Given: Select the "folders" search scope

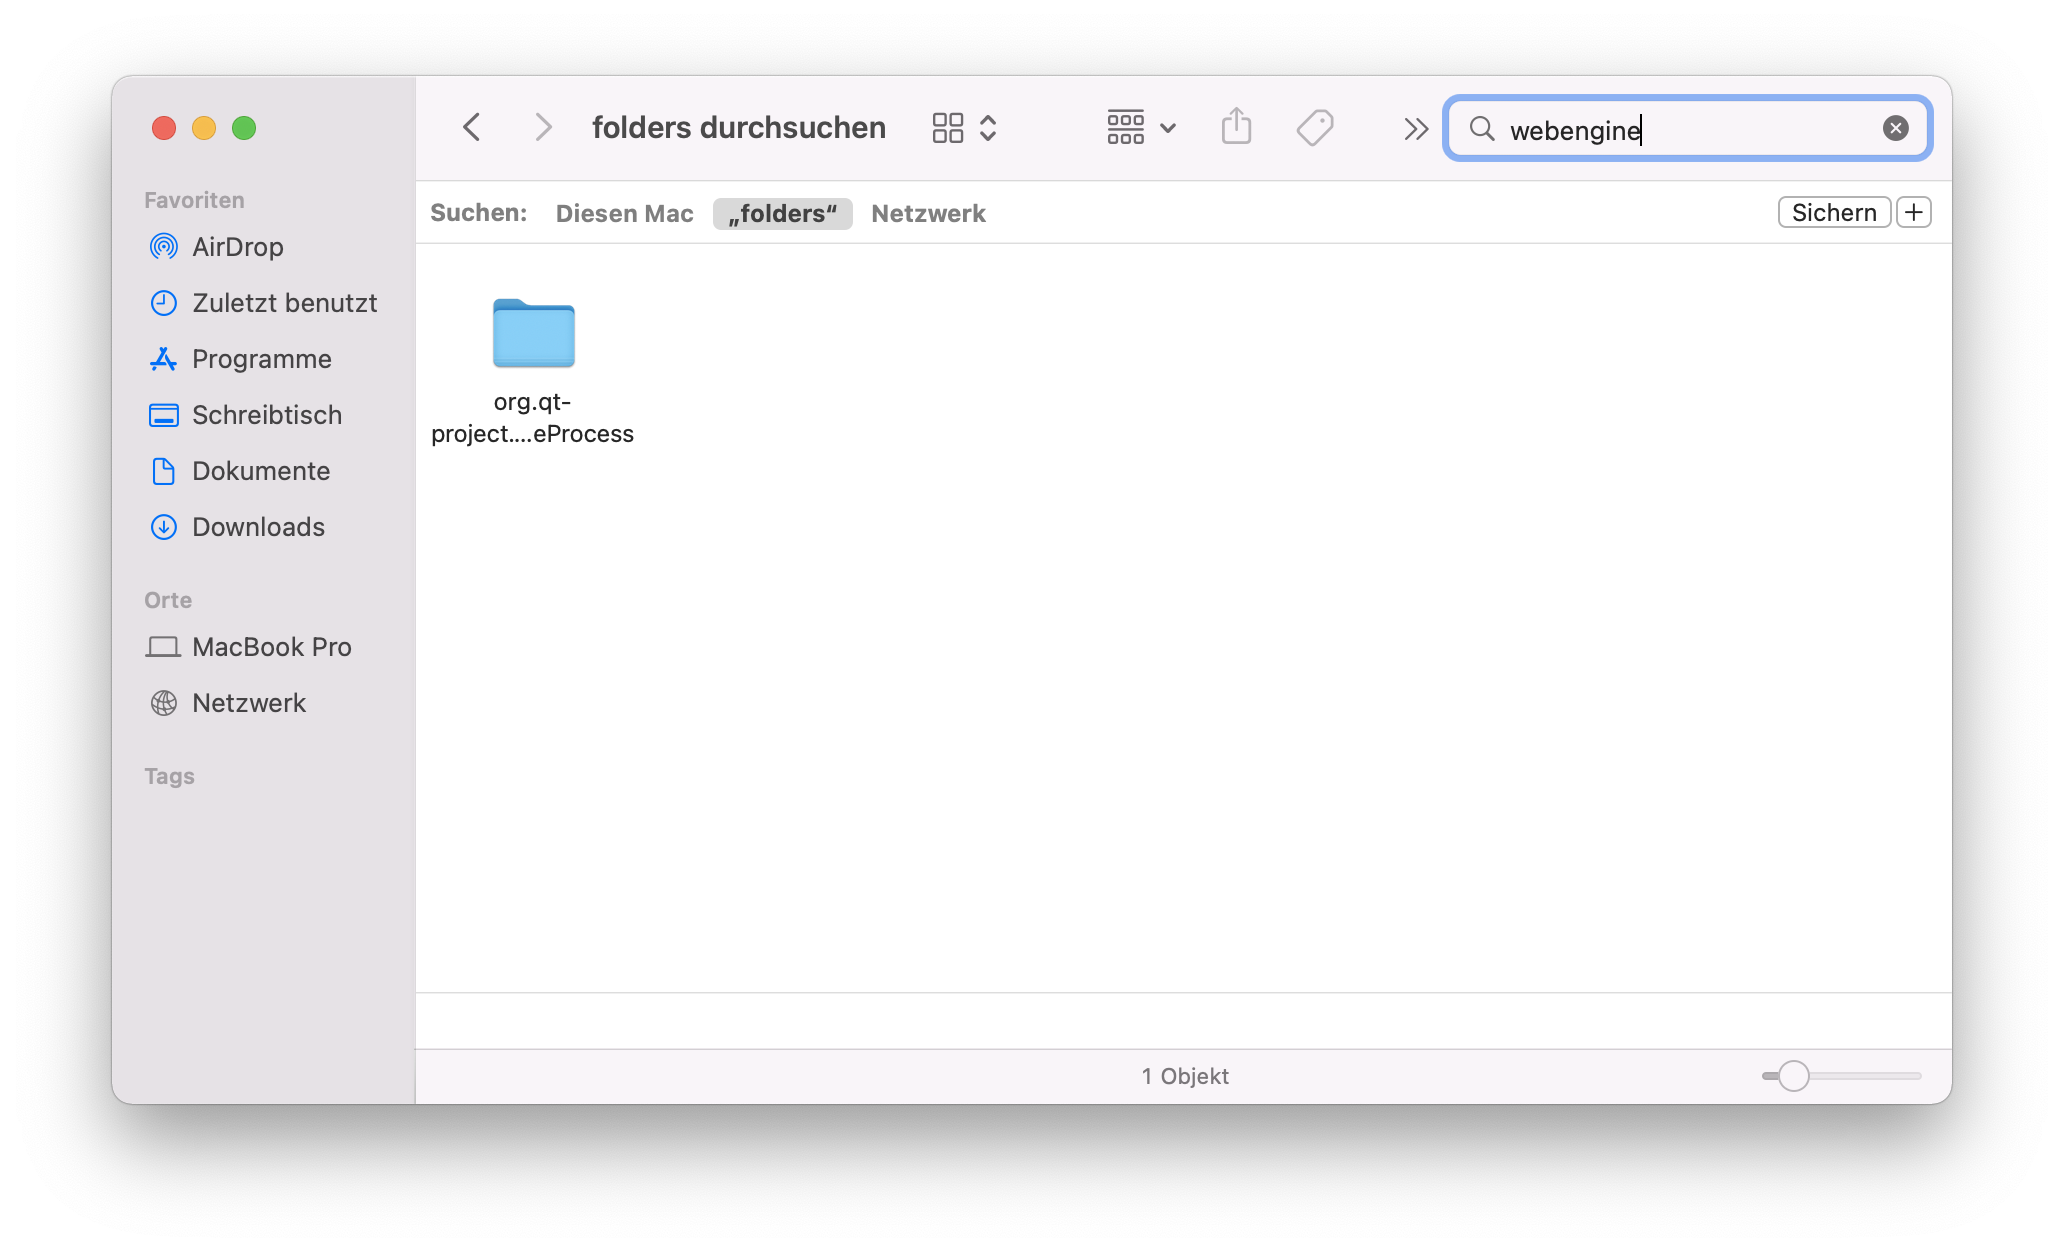Looking at the screenshot, I should [782, 213].
